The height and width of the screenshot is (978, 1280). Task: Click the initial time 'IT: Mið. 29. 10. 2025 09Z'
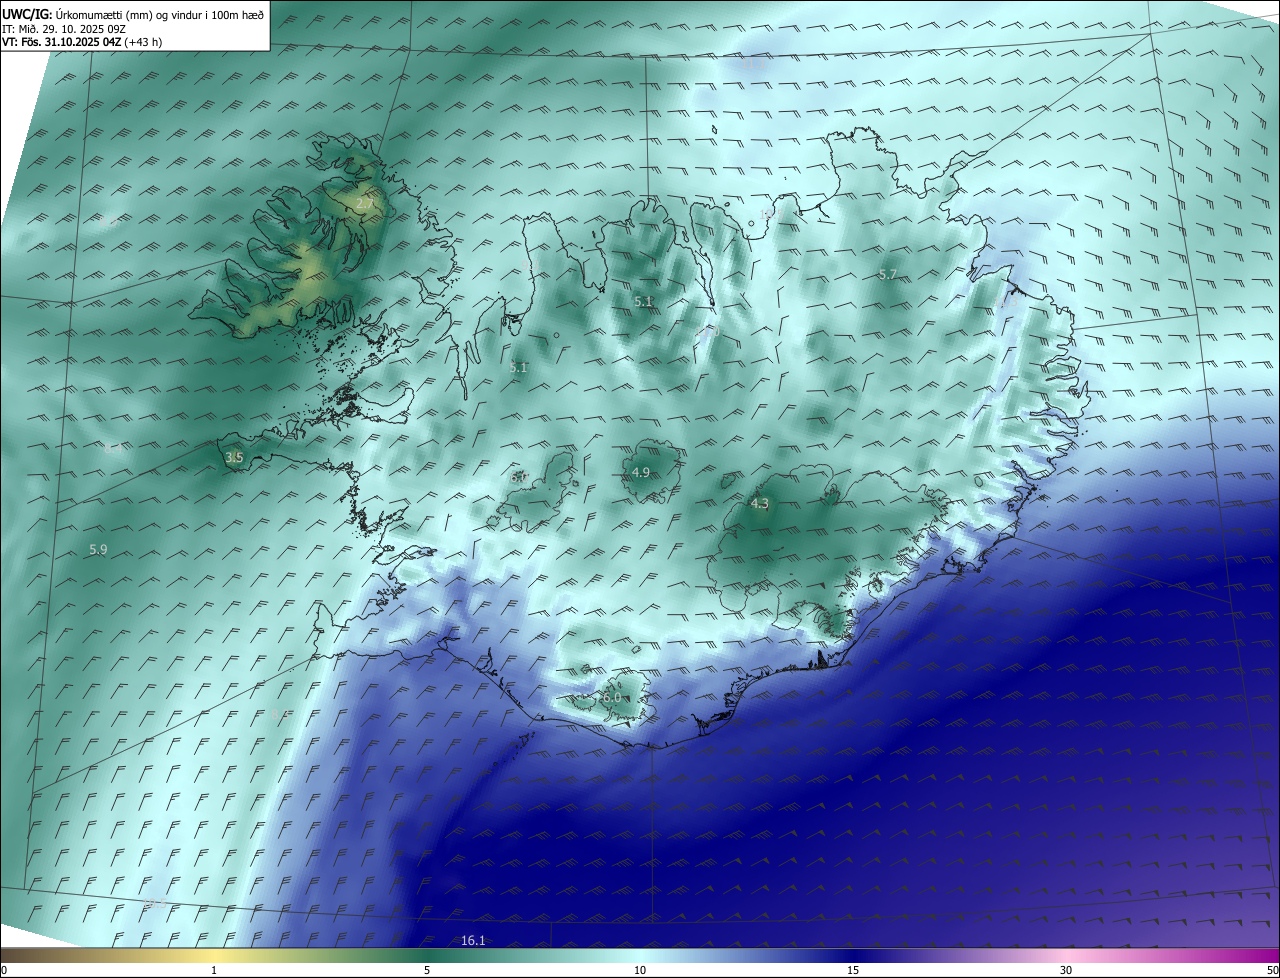click(x=64, y=28)
